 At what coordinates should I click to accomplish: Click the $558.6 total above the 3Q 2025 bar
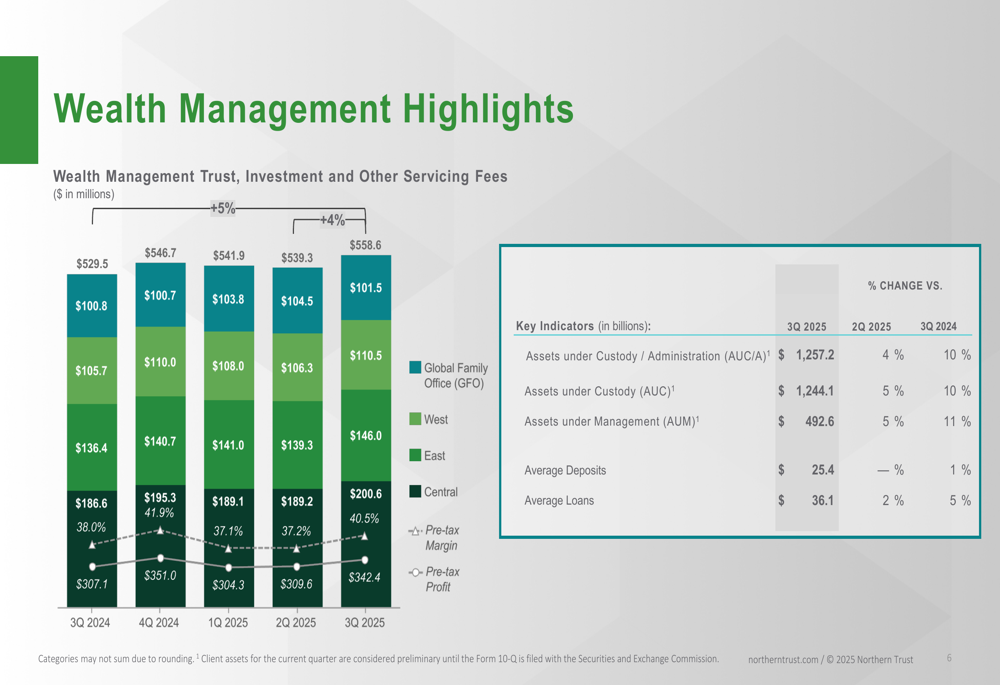point(365,245)
